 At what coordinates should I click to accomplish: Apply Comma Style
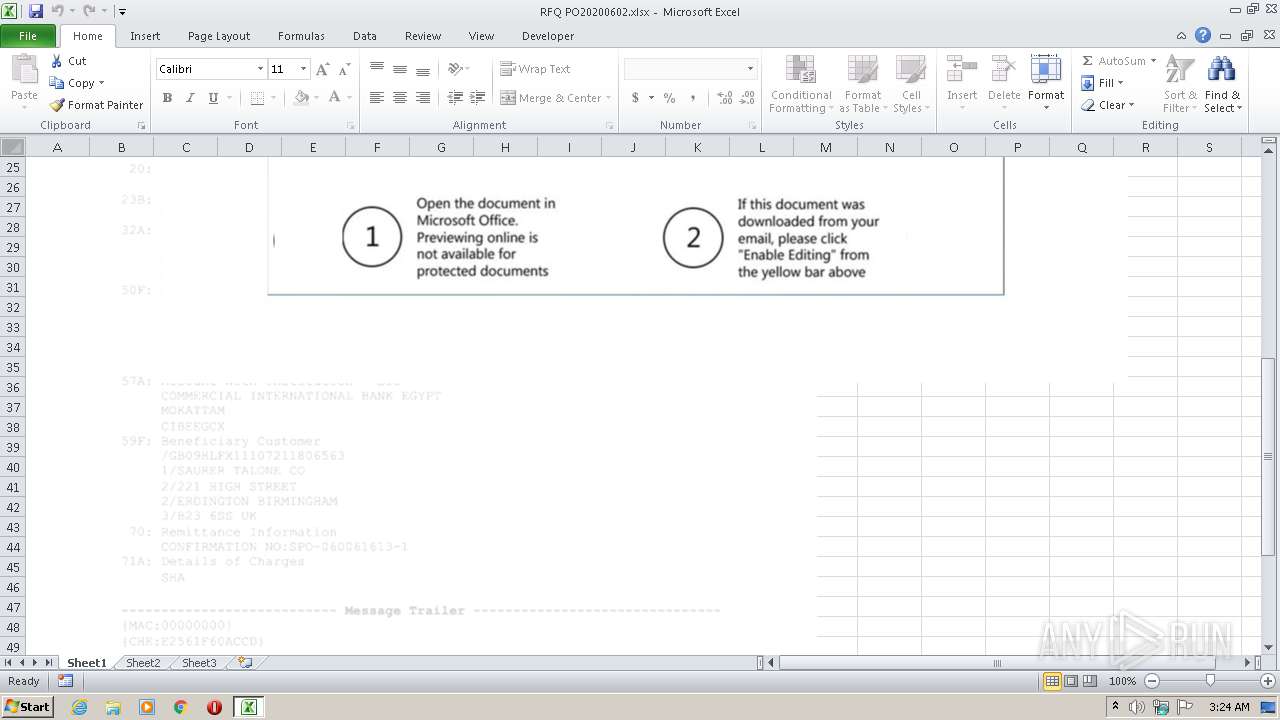point(692,98)
